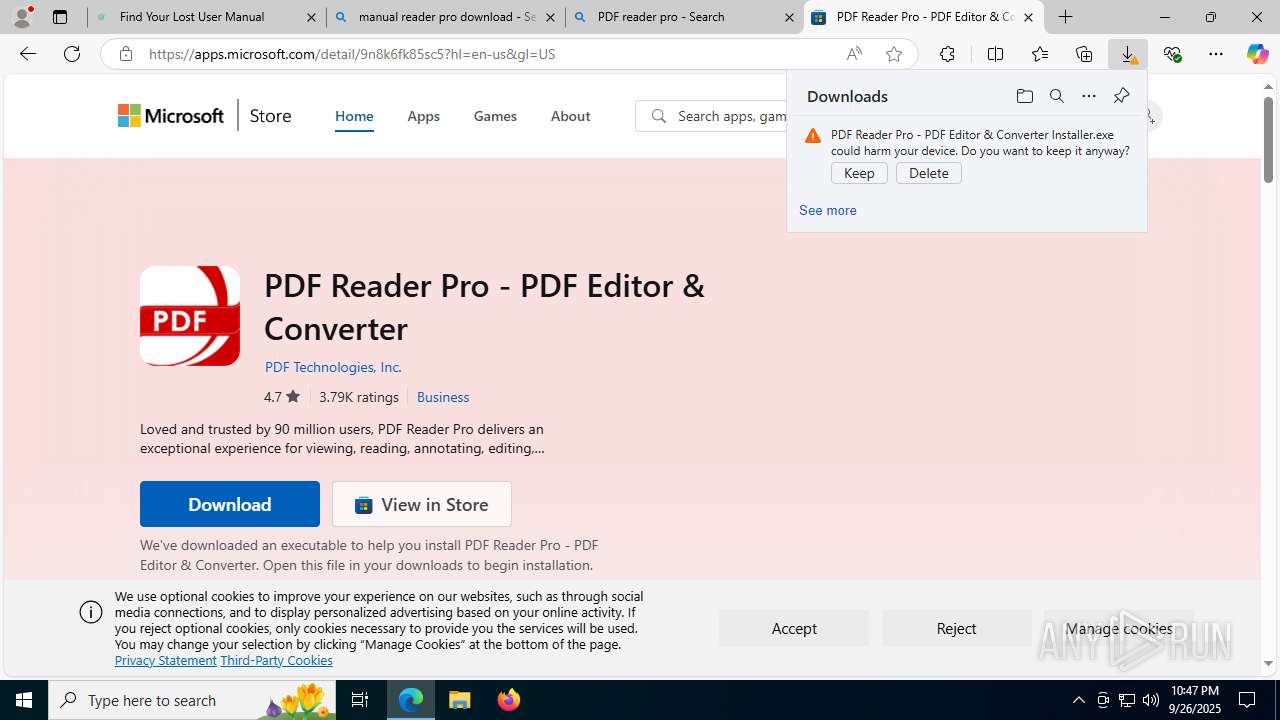View site information lock icon
The image size is (1280, 720).
(x=125, y=54)
